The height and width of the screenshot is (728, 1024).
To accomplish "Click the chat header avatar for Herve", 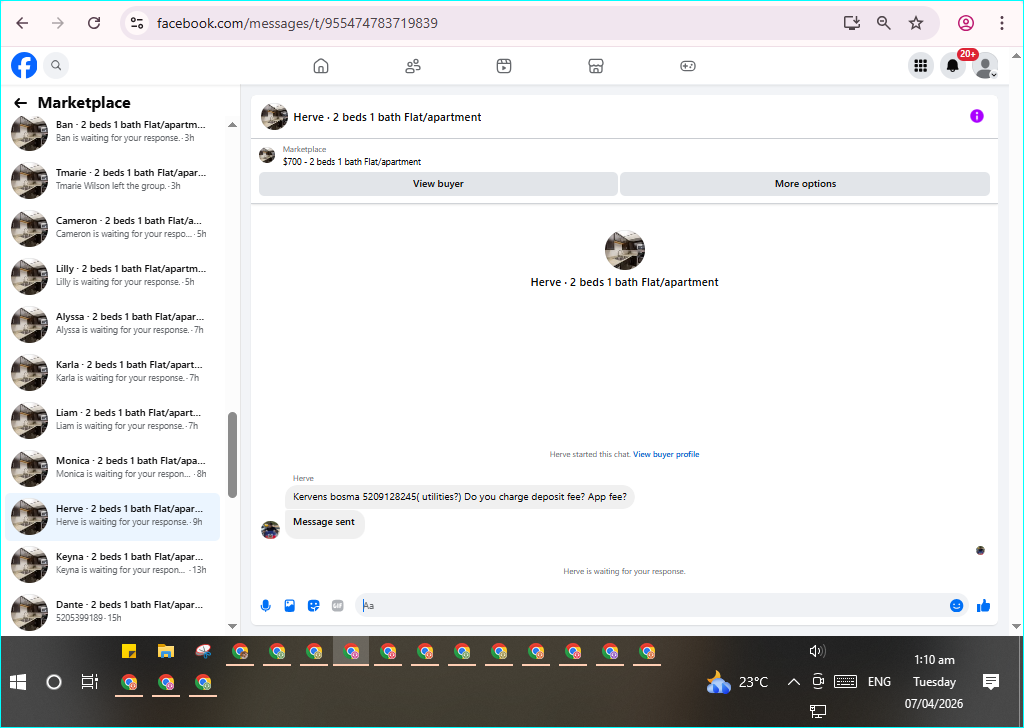I will [274, 117].
